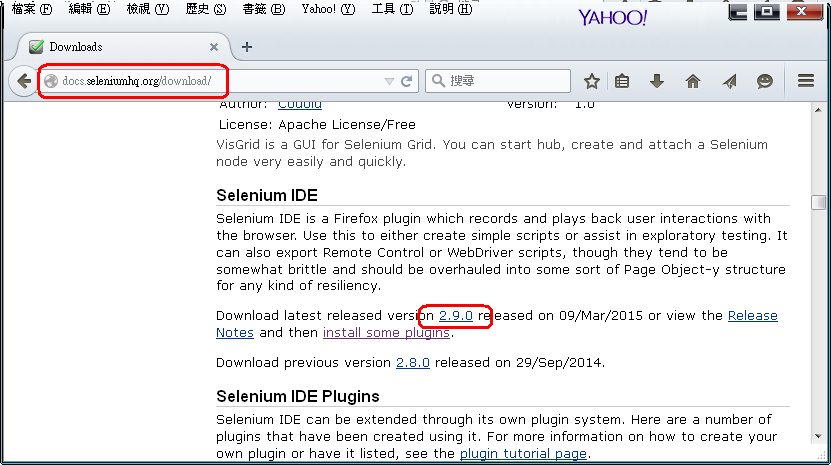Click the scrollbar down arrow
Image resolution: width=831 pixels, height=465 pixels.
[x=818, y=436]
